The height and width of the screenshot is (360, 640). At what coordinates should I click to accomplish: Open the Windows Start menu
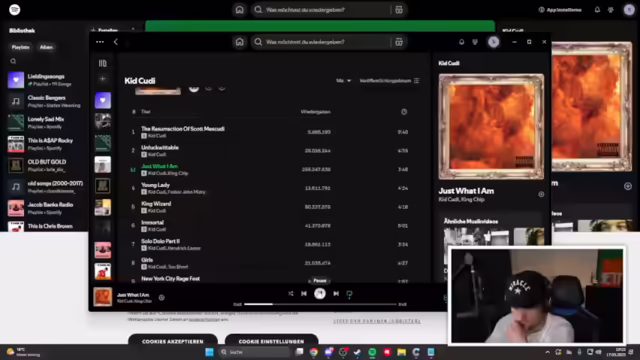coord(209,352)
